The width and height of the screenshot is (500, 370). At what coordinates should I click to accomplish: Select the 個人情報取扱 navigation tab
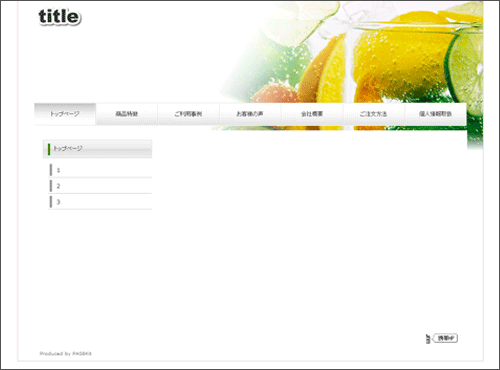(435, 114)
